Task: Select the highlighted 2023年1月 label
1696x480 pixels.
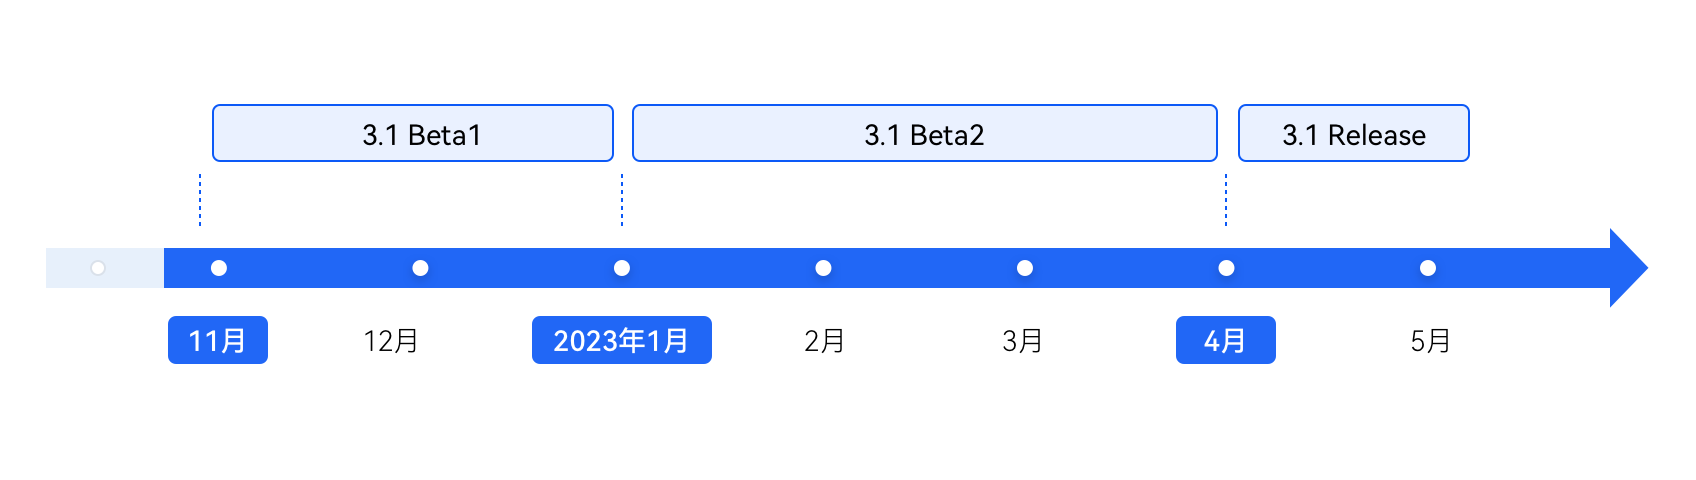Action: click(x=622, y=340)
